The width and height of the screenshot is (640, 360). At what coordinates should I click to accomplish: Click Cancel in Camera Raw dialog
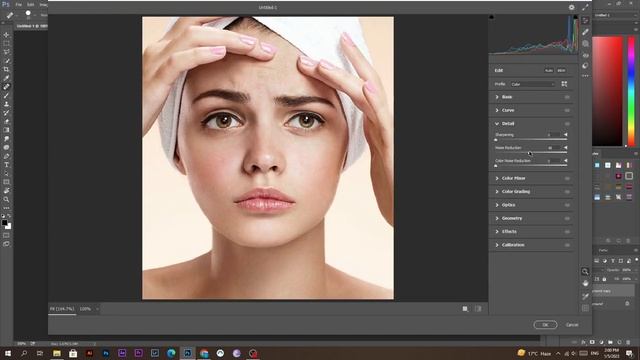coord(572,325)
